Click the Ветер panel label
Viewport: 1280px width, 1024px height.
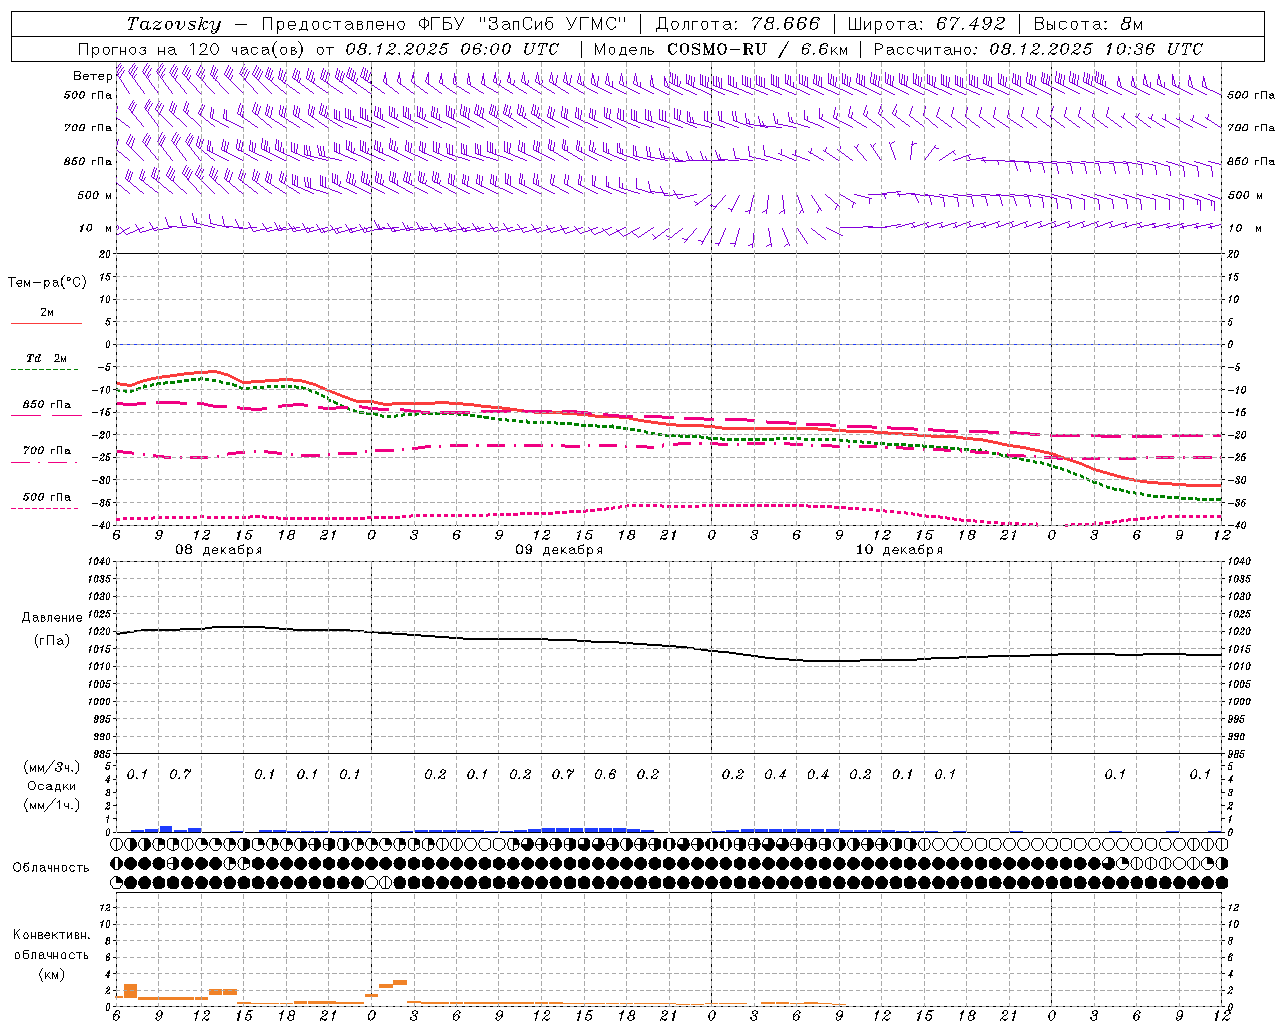92,76
